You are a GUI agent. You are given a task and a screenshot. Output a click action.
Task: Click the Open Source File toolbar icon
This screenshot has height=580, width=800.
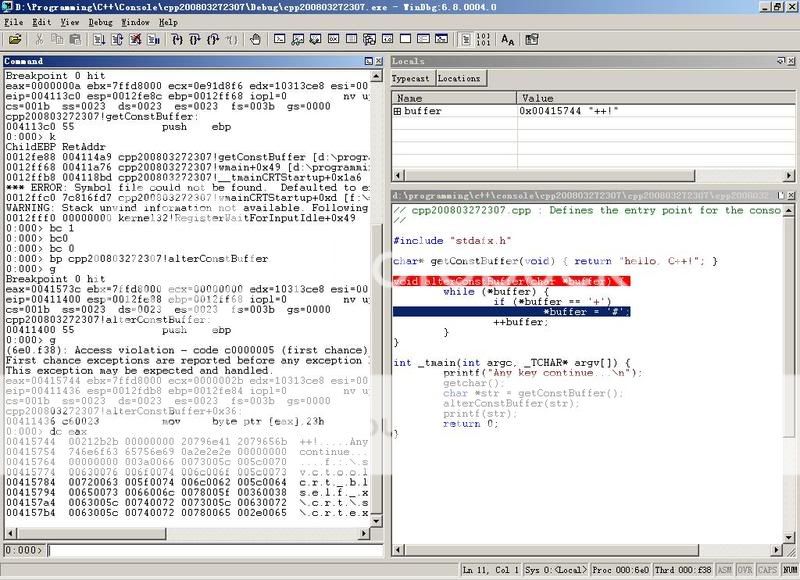[x=15, y=39]
